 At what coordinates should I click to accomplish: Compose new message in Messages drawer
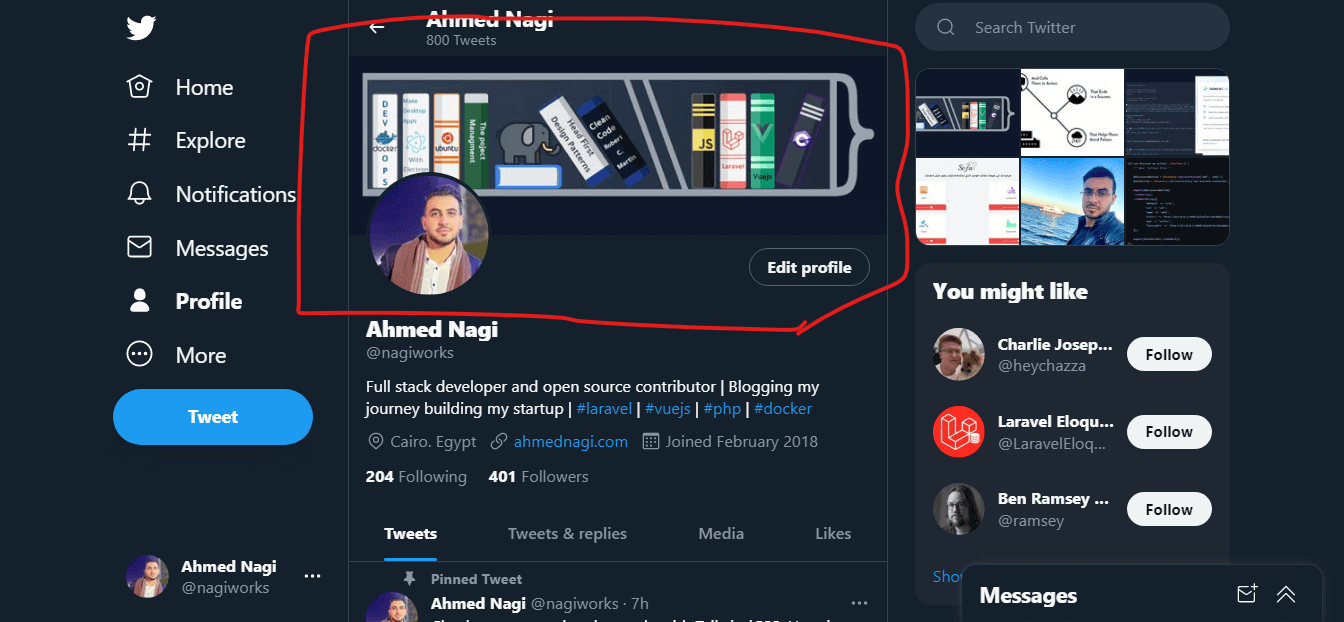click(1246, 594)
